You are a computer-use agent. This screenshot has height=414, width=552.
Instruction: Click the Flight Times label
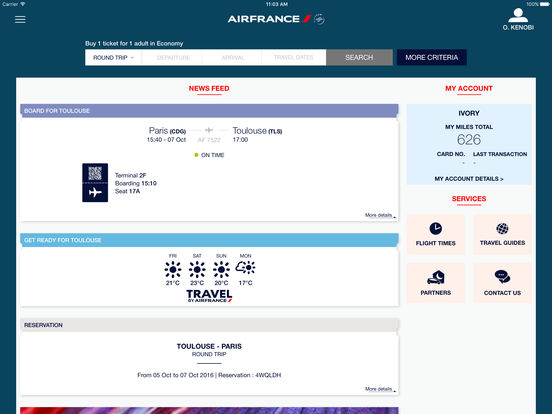(x=435, y=243)
